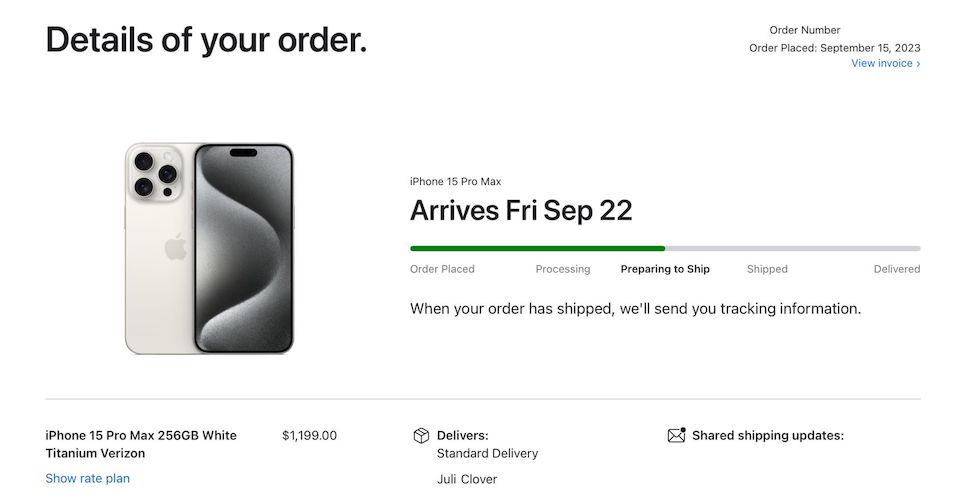This screenshot has height=504, width=968.
Task: Select the Order Placed progress step
Action: coord(442,269)
